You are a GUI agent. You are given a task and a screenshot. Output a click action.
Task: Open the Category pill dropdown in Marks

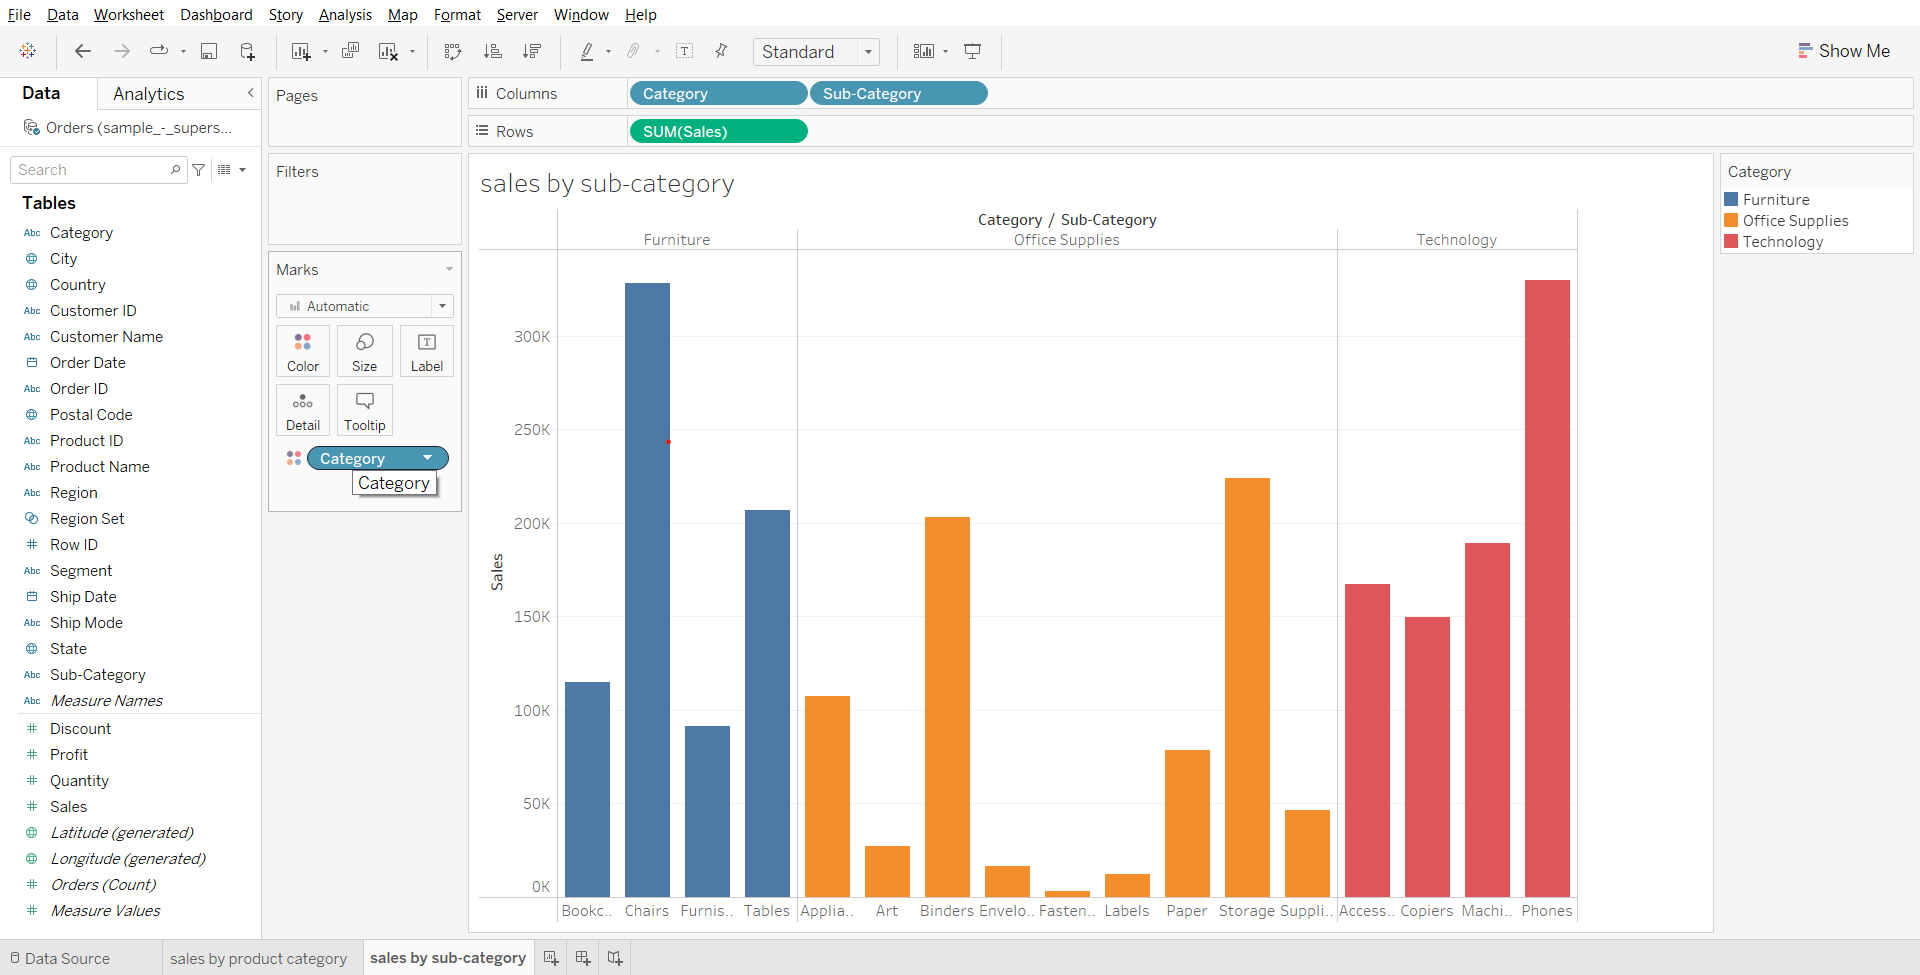click(428, 458)
